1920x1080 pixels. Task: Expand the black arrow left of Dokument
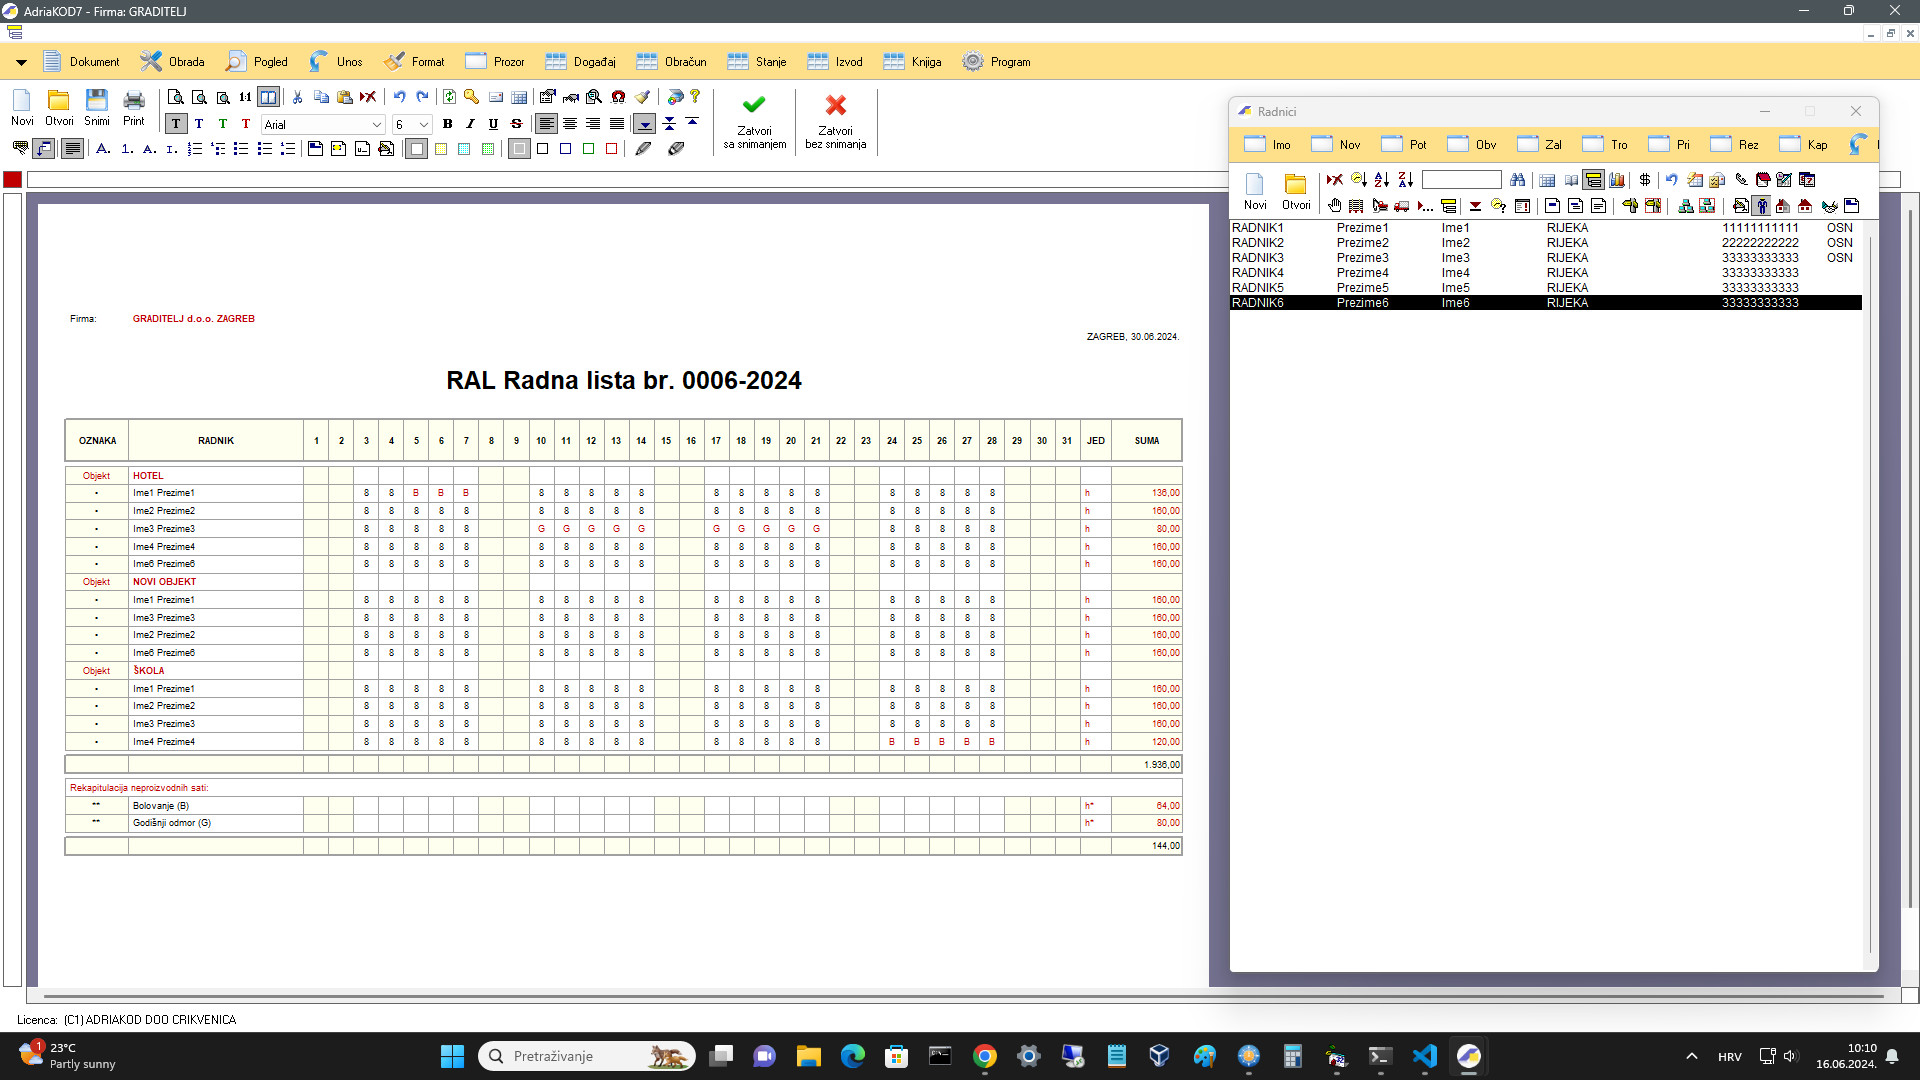point(21,62)
